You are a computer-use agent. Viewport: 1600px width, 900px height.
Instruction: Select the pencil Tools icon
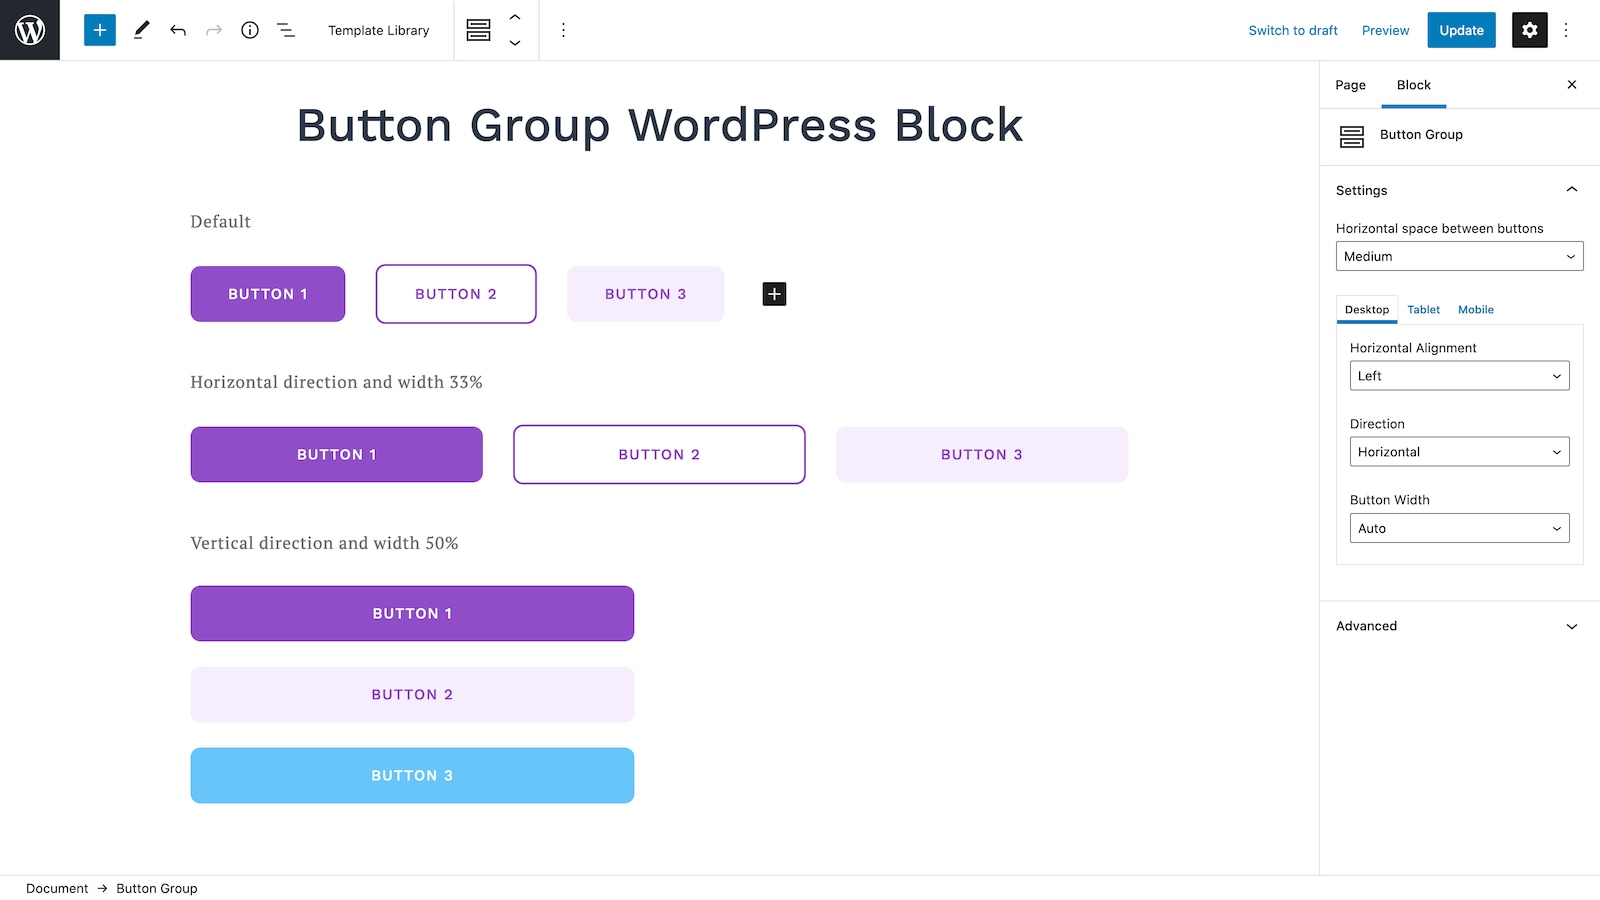[142, 30]
